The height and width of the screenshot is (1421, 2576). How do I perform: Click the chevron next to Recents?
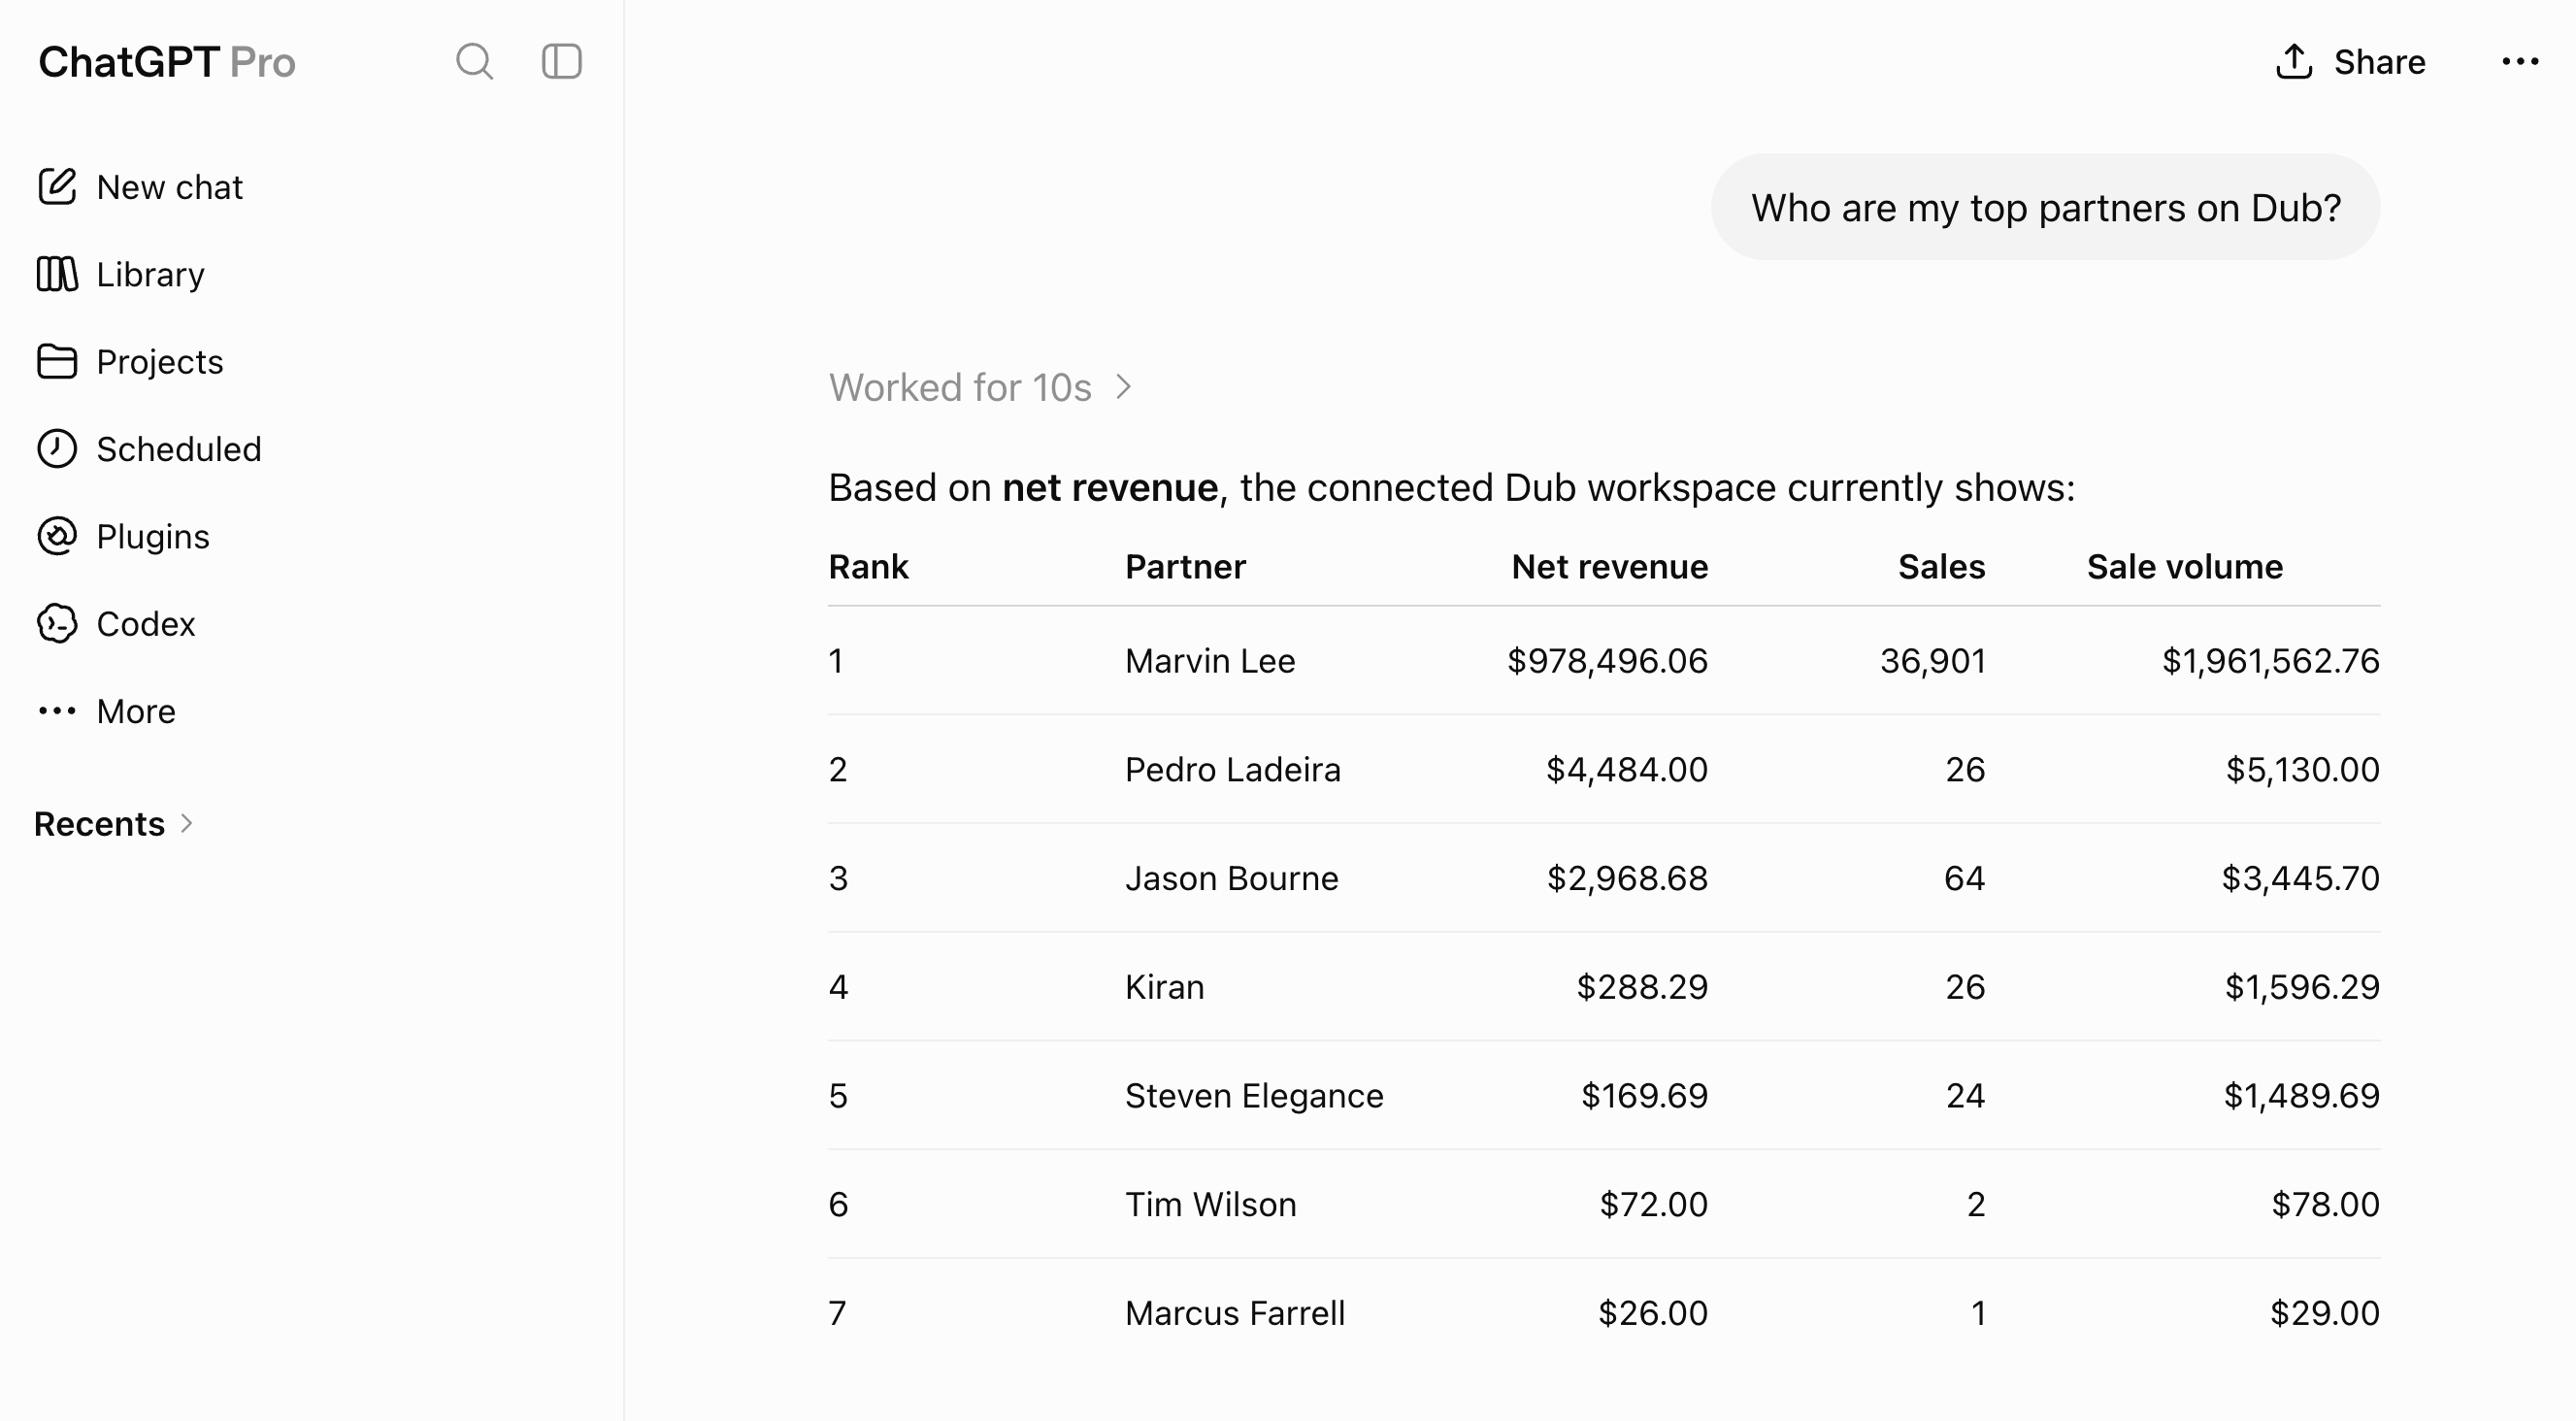point(186,823)
